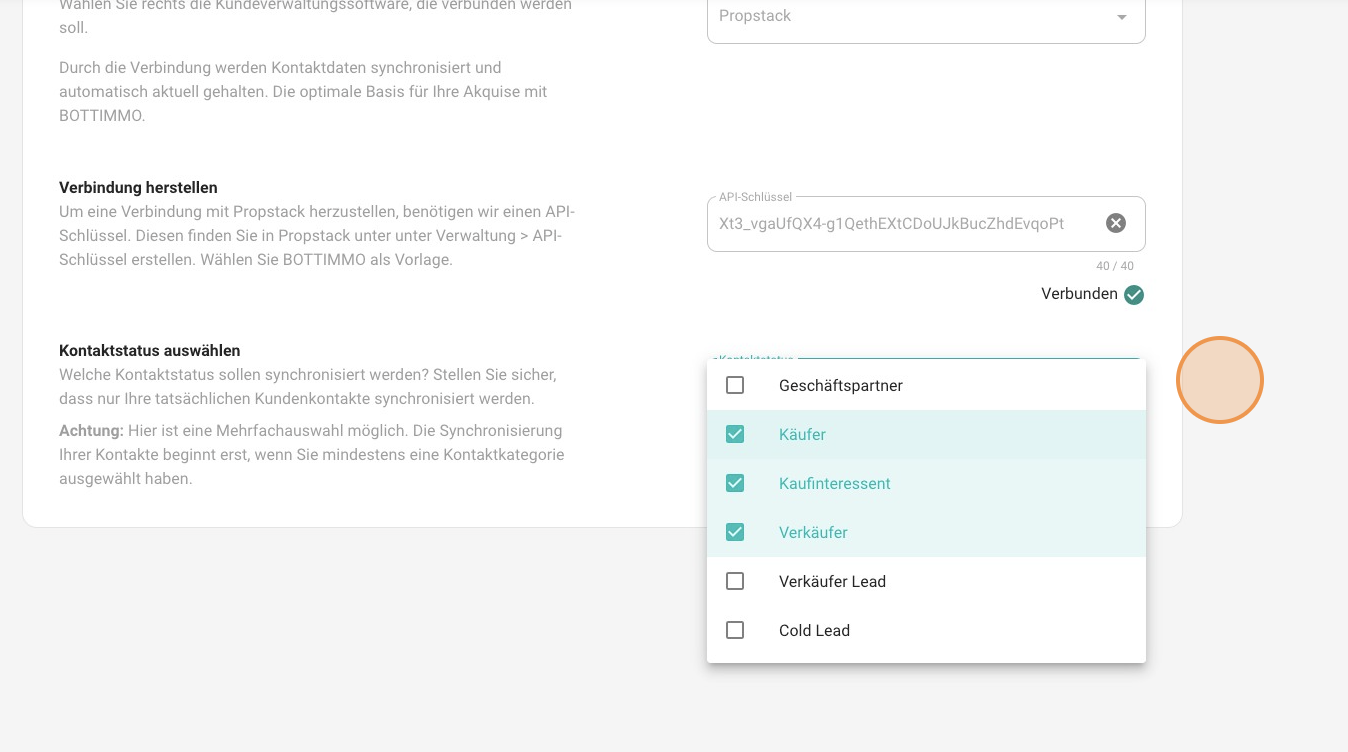Clear the API-Schlüssel field with the X icon

coord(1115,223)
